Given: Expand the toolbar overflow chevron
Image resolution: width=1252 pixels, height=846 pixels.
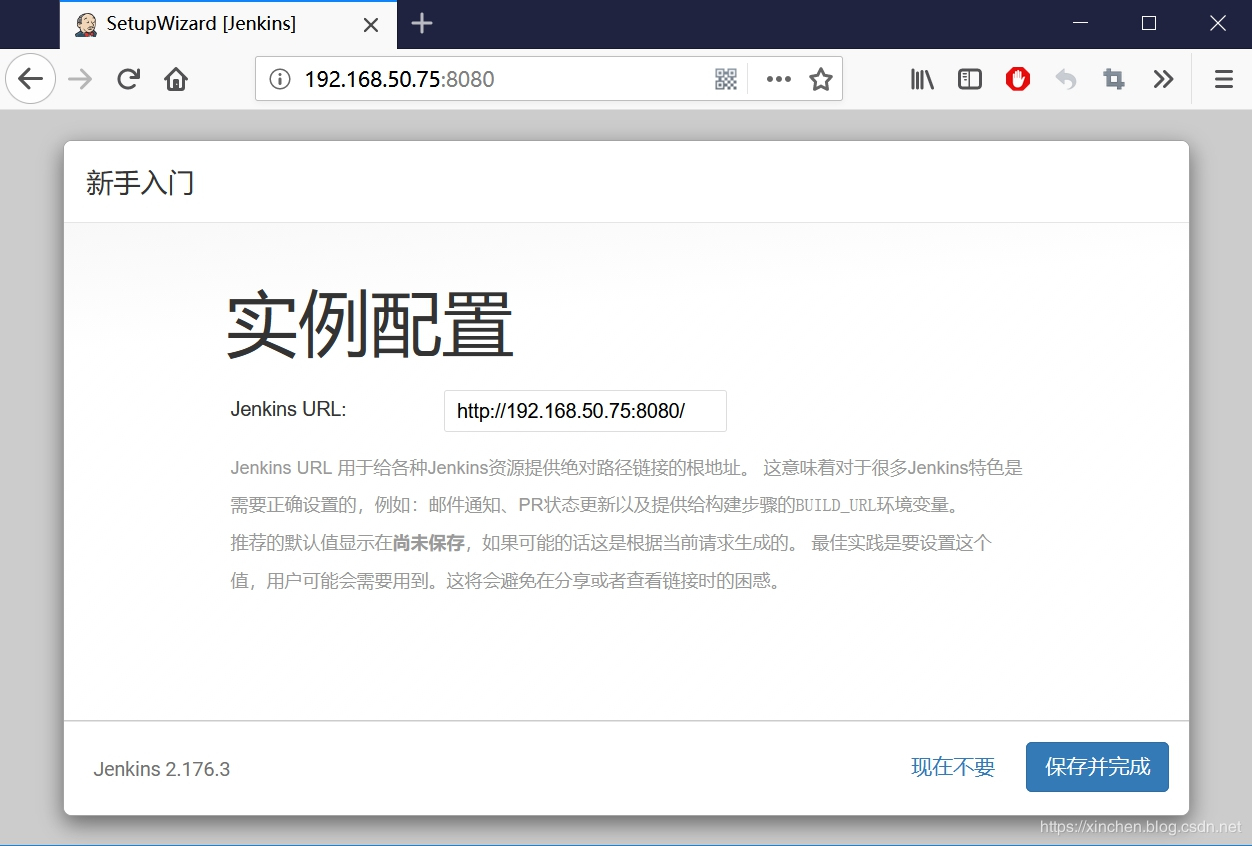Looking at the screenshot, I should click(x=1163, y=78).
